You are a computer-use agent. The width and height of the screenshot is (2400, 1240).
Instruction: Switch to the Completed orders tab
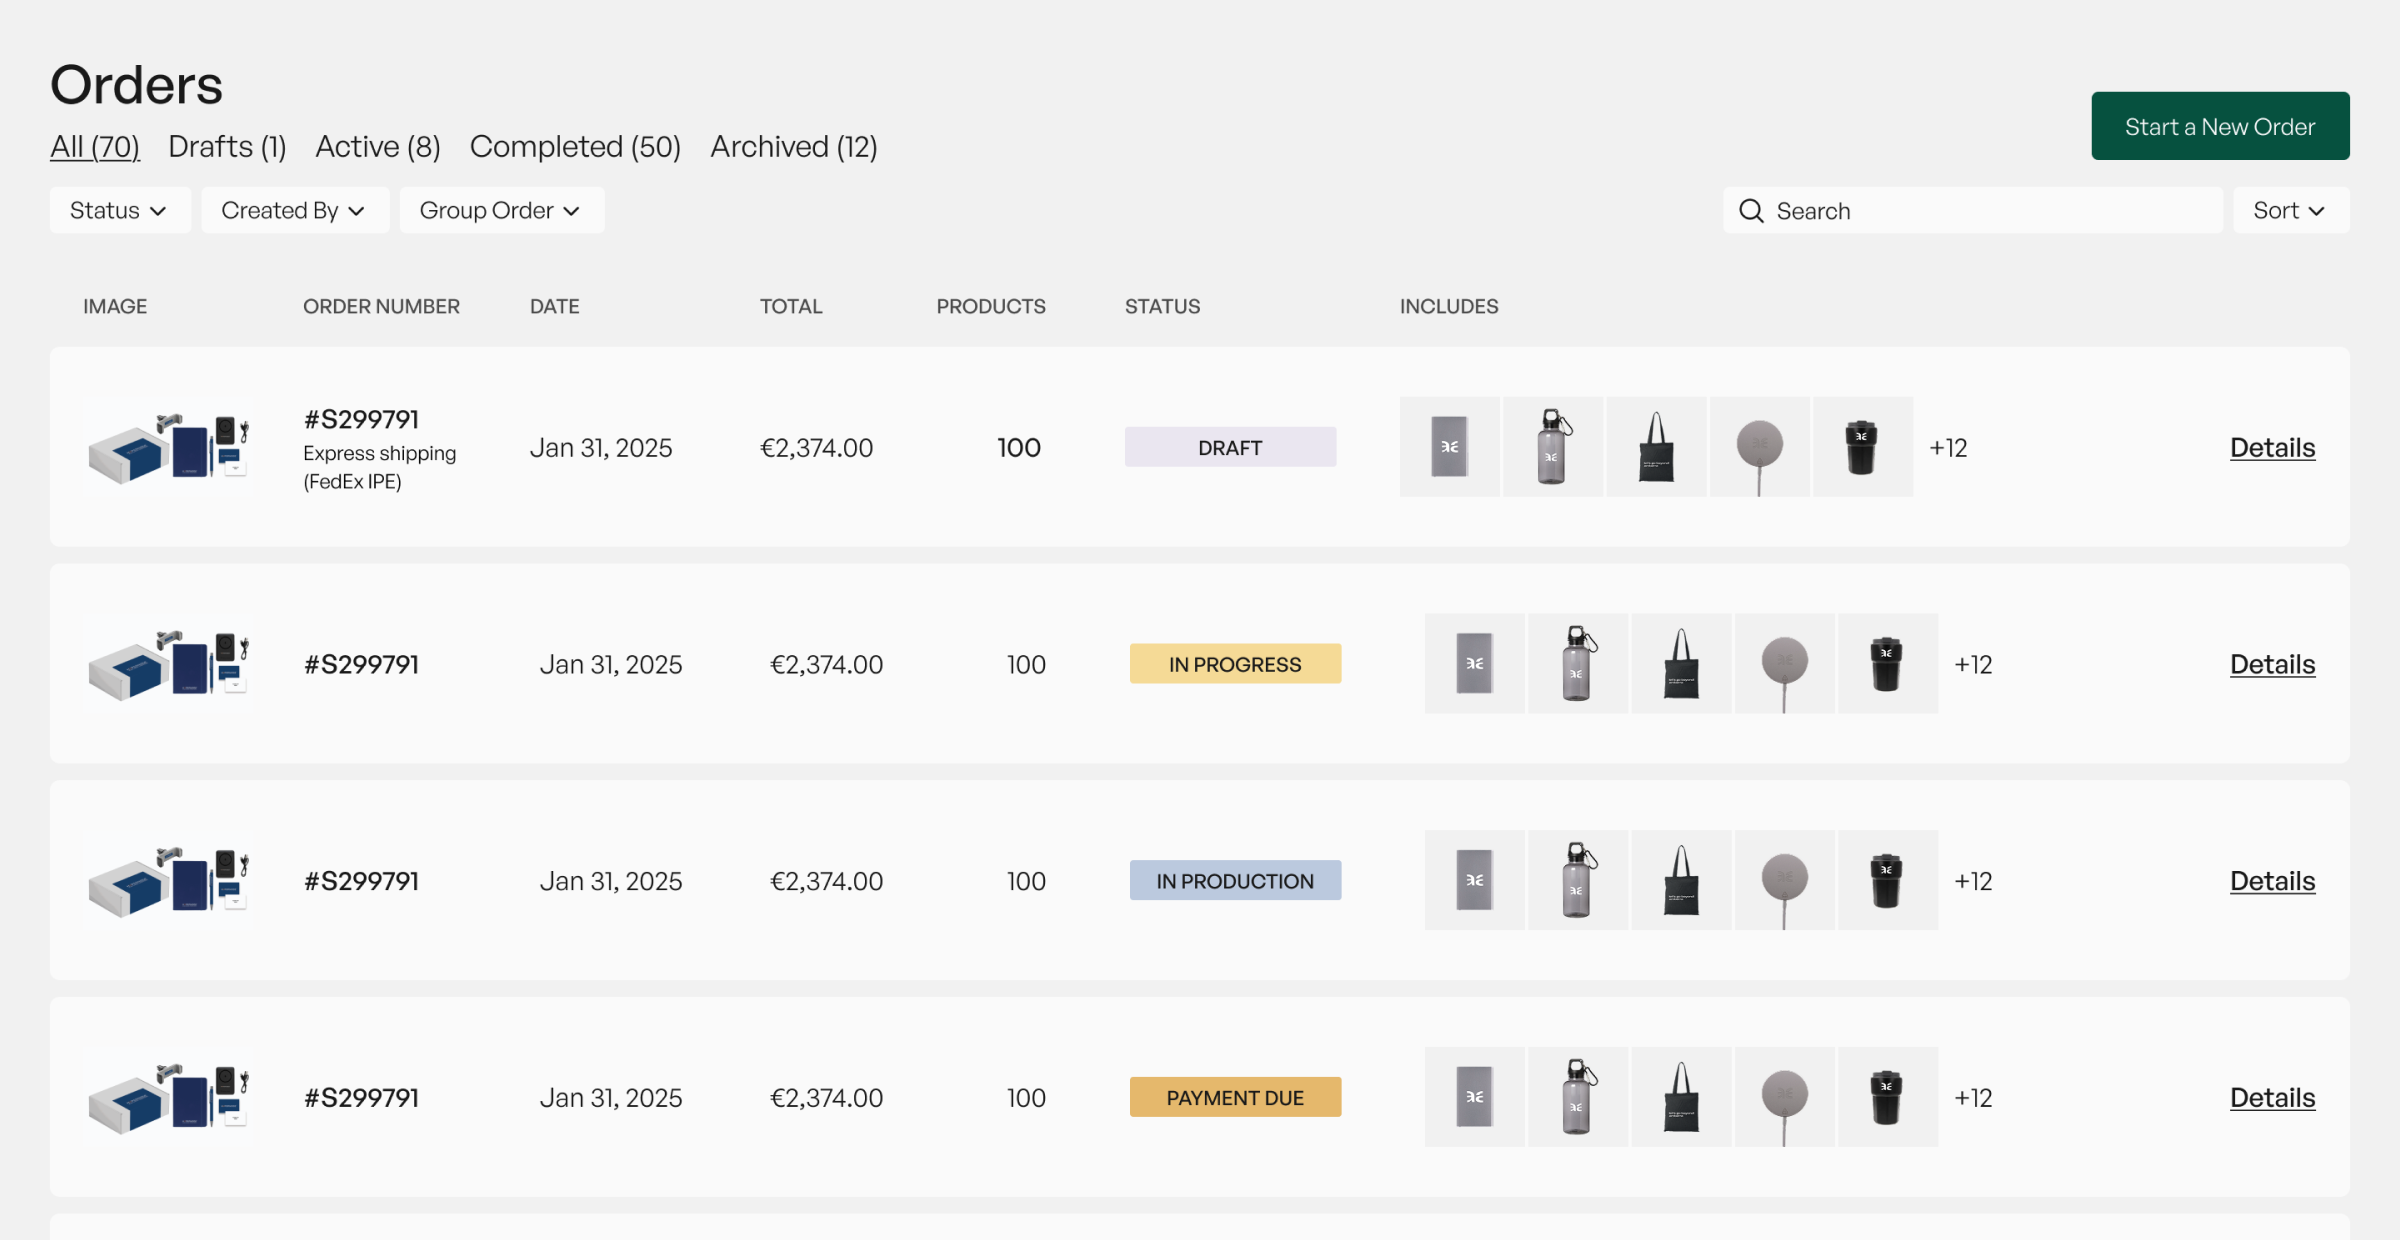pyautogui.click(x=575, y=146)
